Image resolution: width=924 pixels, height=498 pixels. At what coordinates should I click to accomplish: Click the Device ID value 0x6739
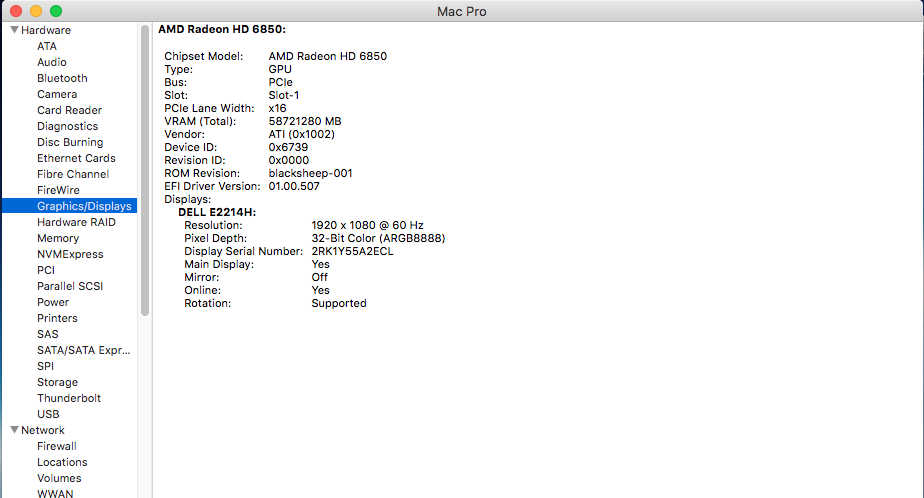click(x=288, y=147)
